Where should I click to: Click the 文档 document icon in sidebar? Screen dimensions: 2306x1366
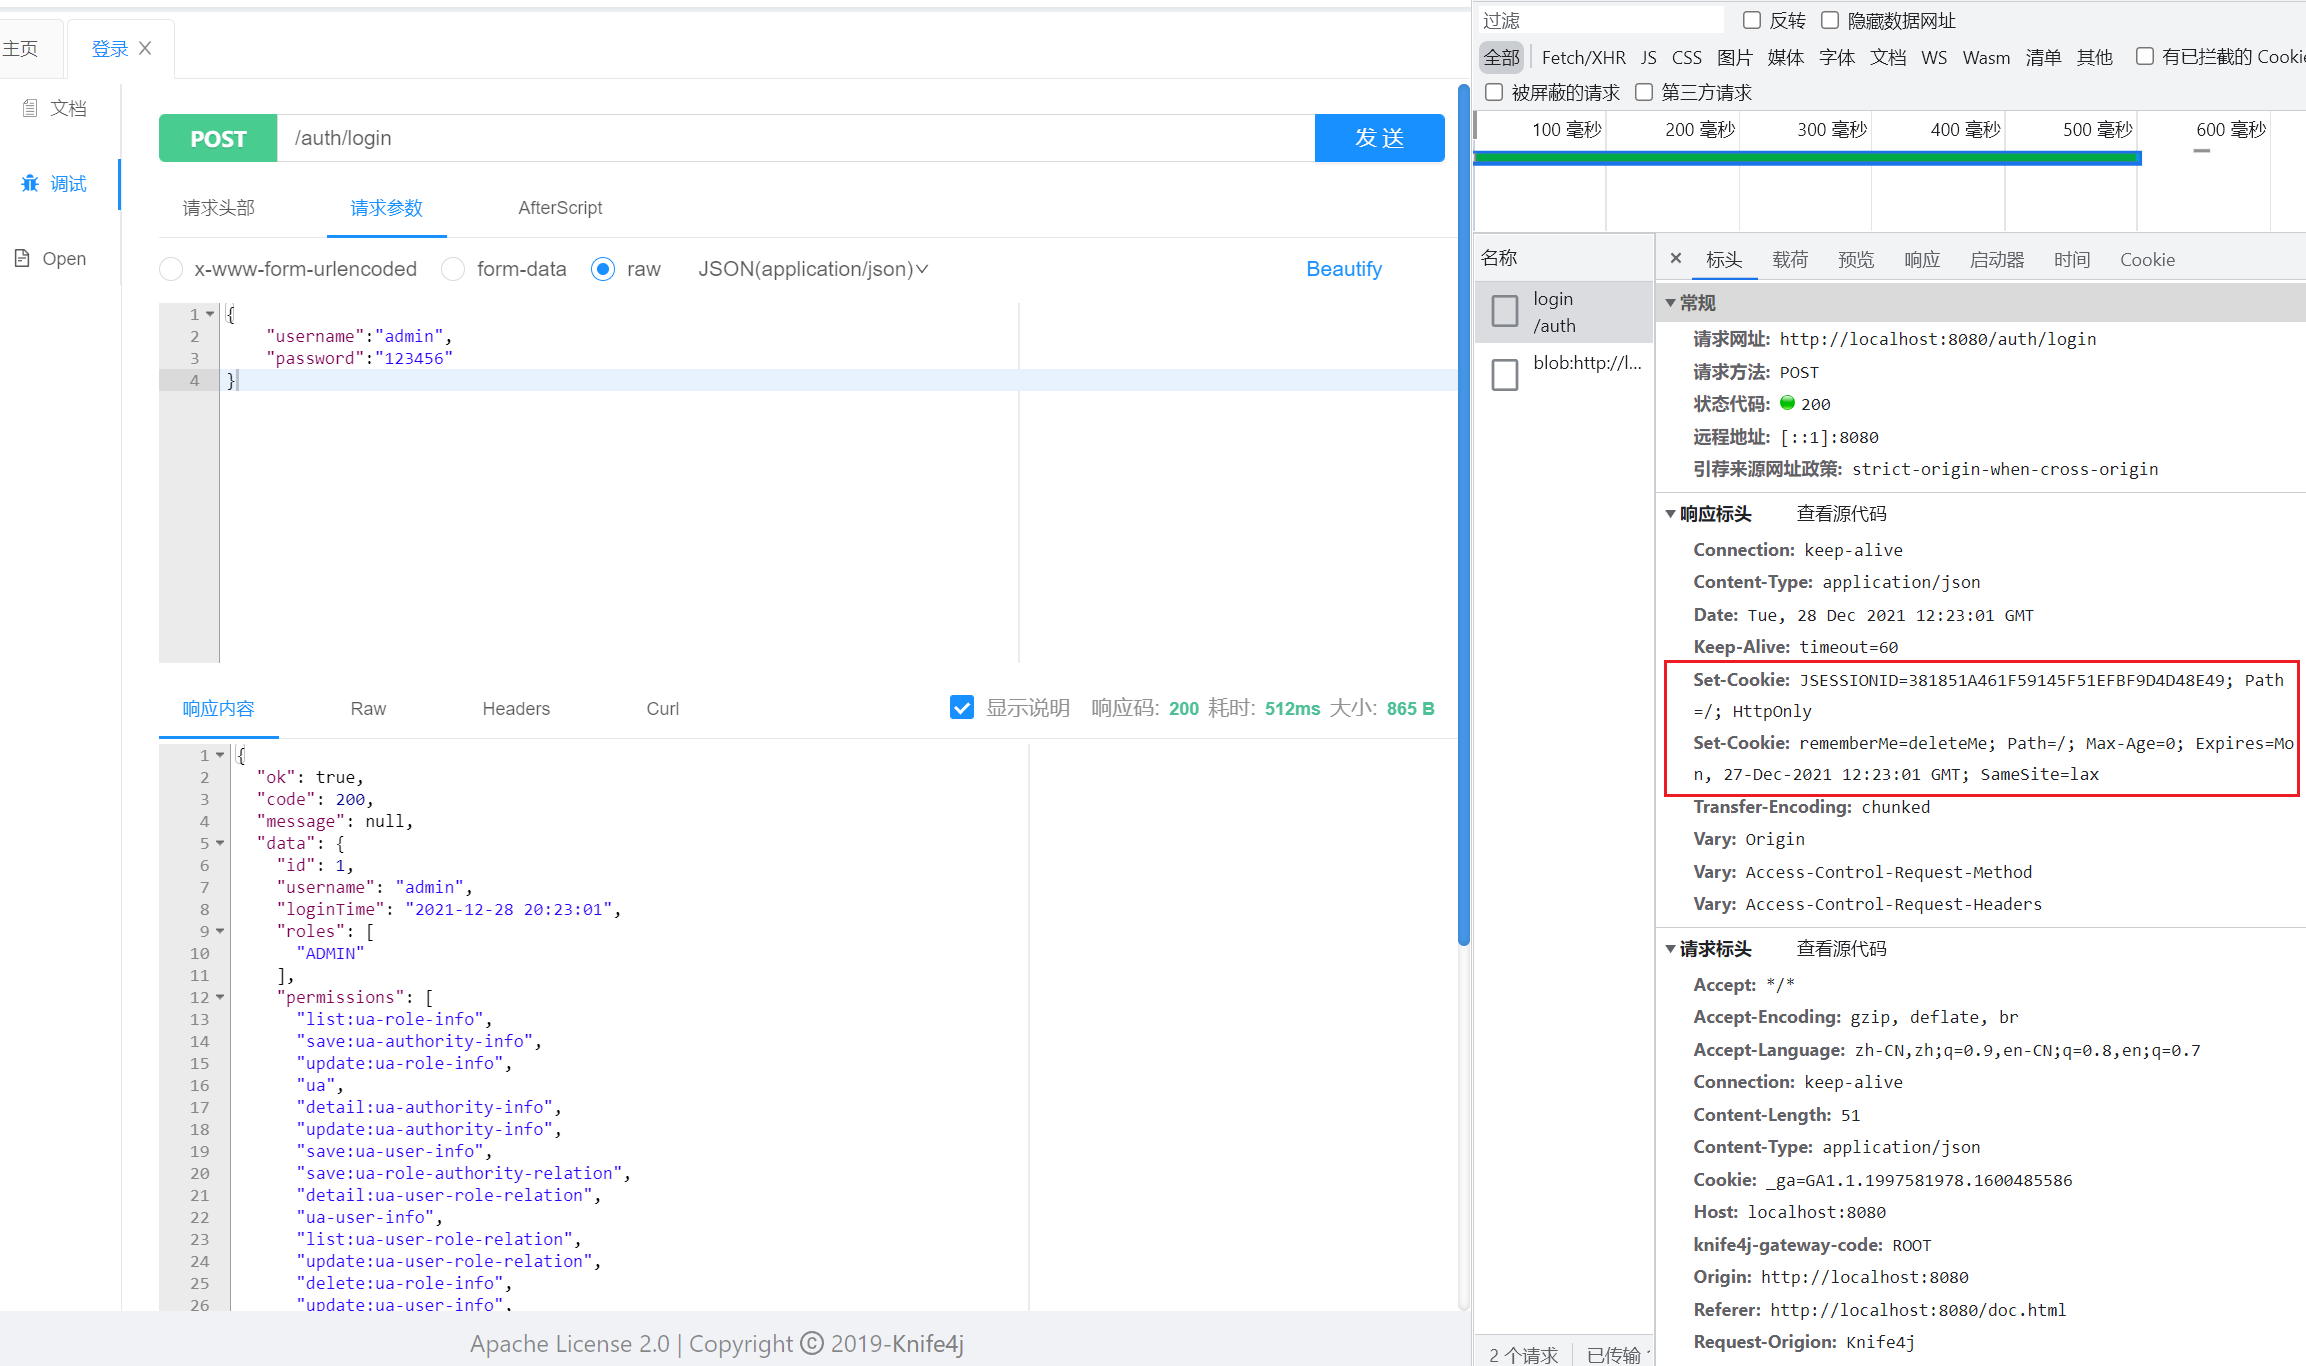coord(30,108)
